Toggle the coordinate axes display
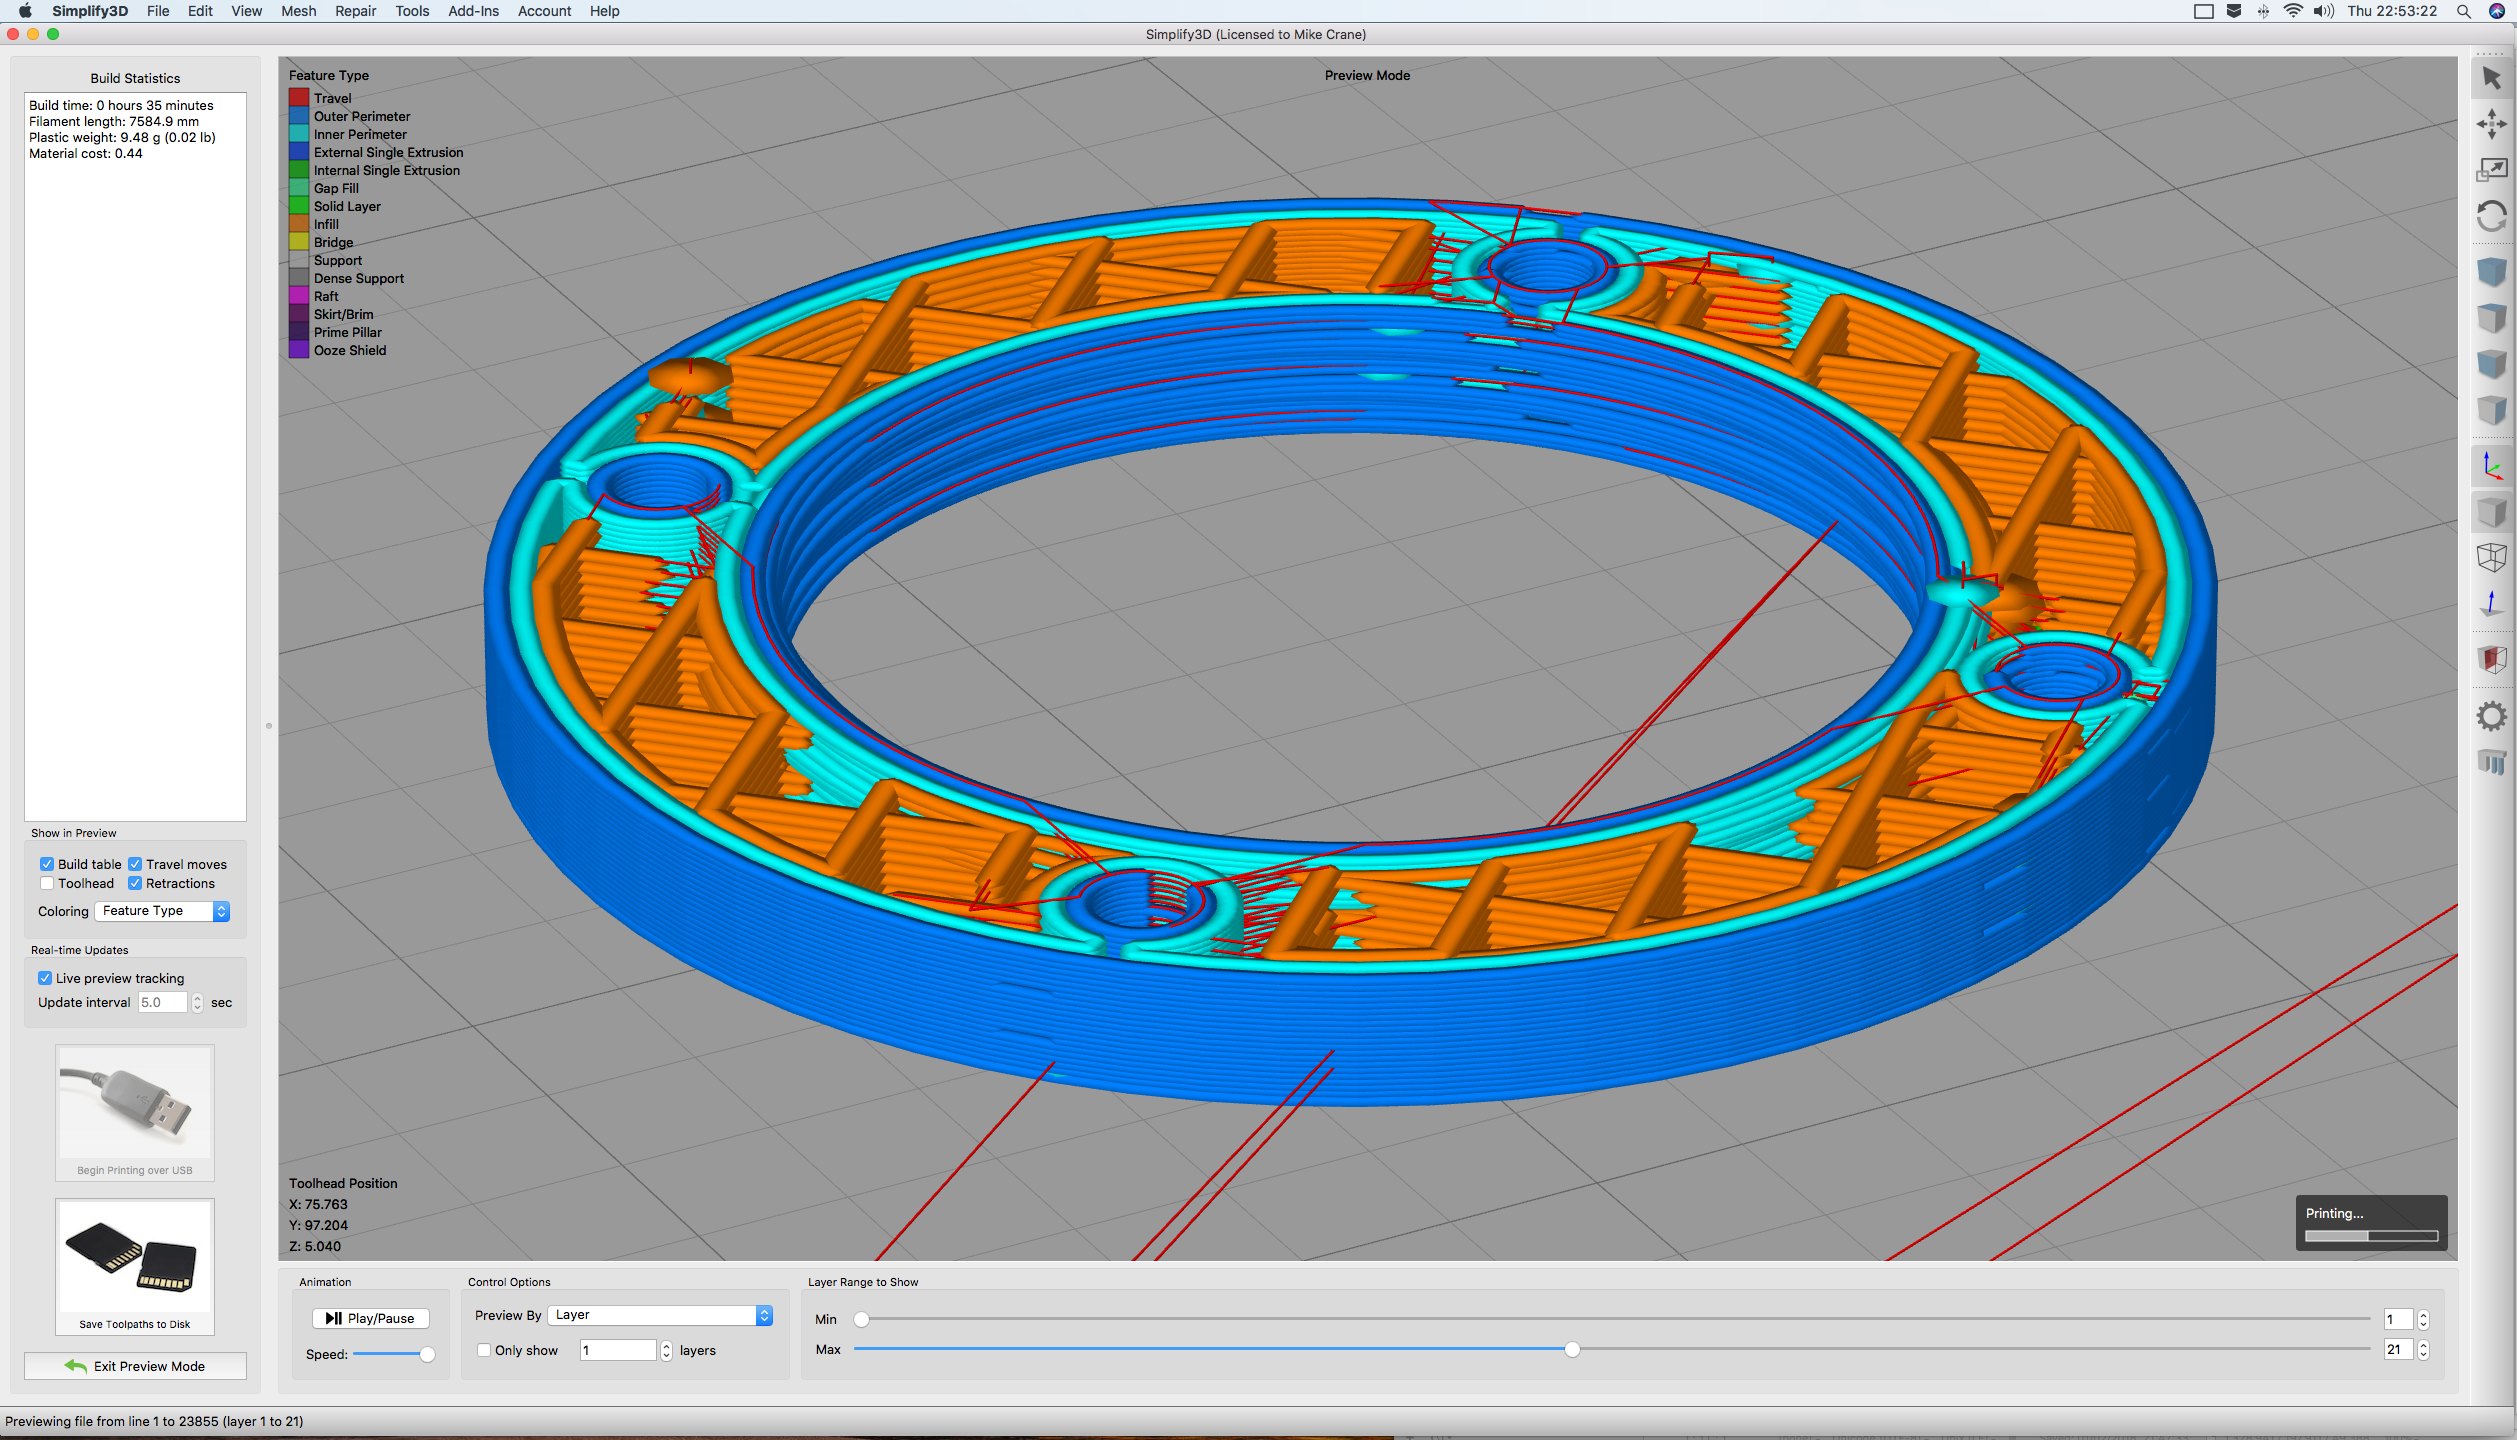The image size is (2517, 1440). (x=2491, y=466)
